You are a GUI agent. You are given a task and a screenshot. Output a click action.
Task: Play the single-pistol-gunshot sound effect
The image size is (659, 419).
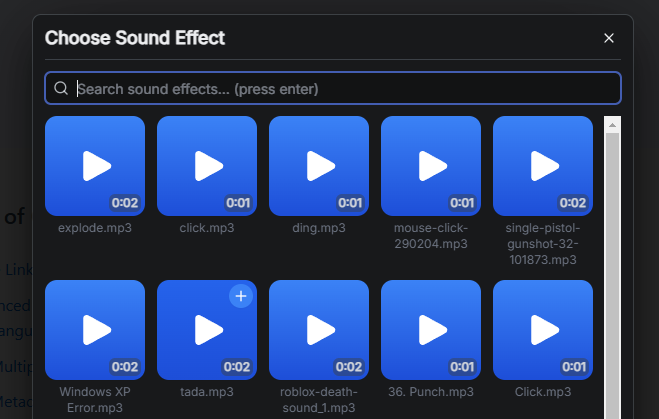pos(543,165)
